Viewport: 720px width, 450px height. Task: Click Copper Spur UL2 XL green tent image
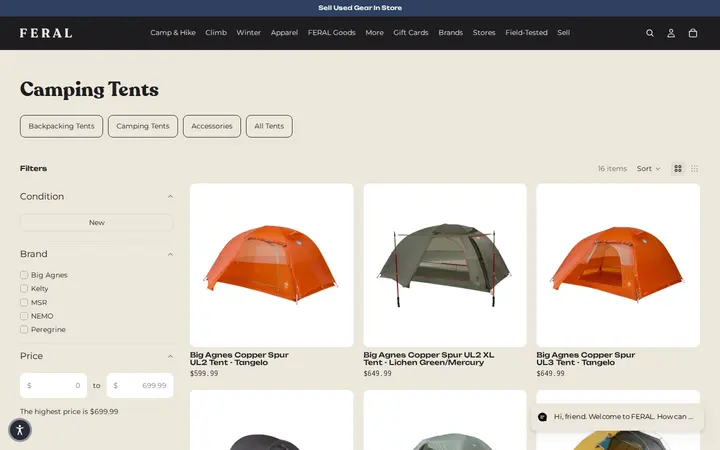445,265
